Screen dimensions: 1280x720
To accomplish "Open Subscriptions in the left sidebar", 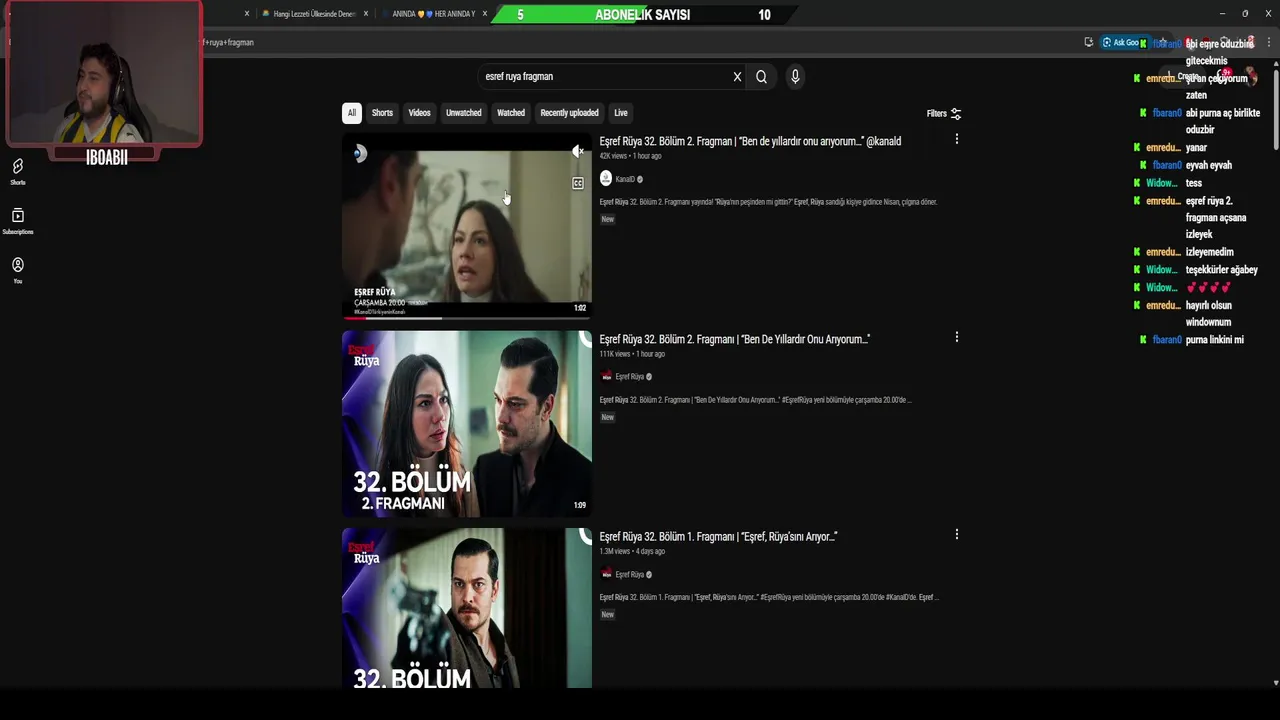I will [18, 221].
